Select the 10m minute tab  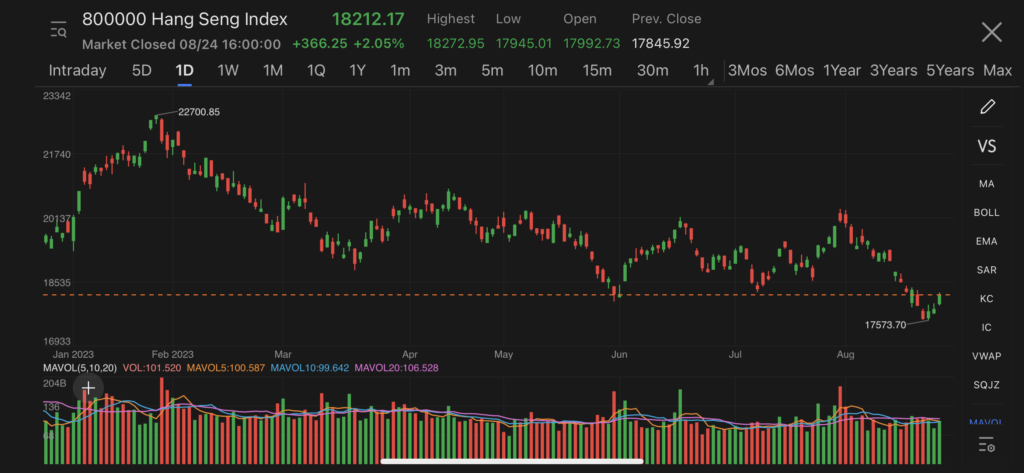(542, 71)
